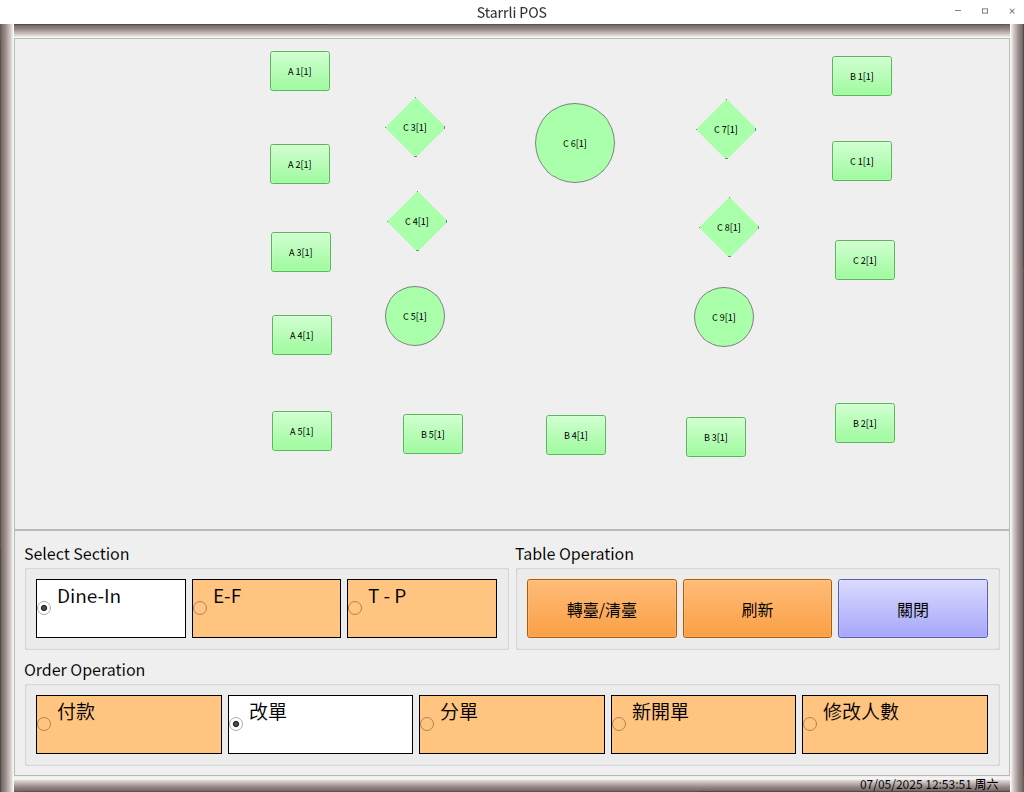Select round table C6 in the floor plan
Viewport: 1024px width, 792px height.
574,143
